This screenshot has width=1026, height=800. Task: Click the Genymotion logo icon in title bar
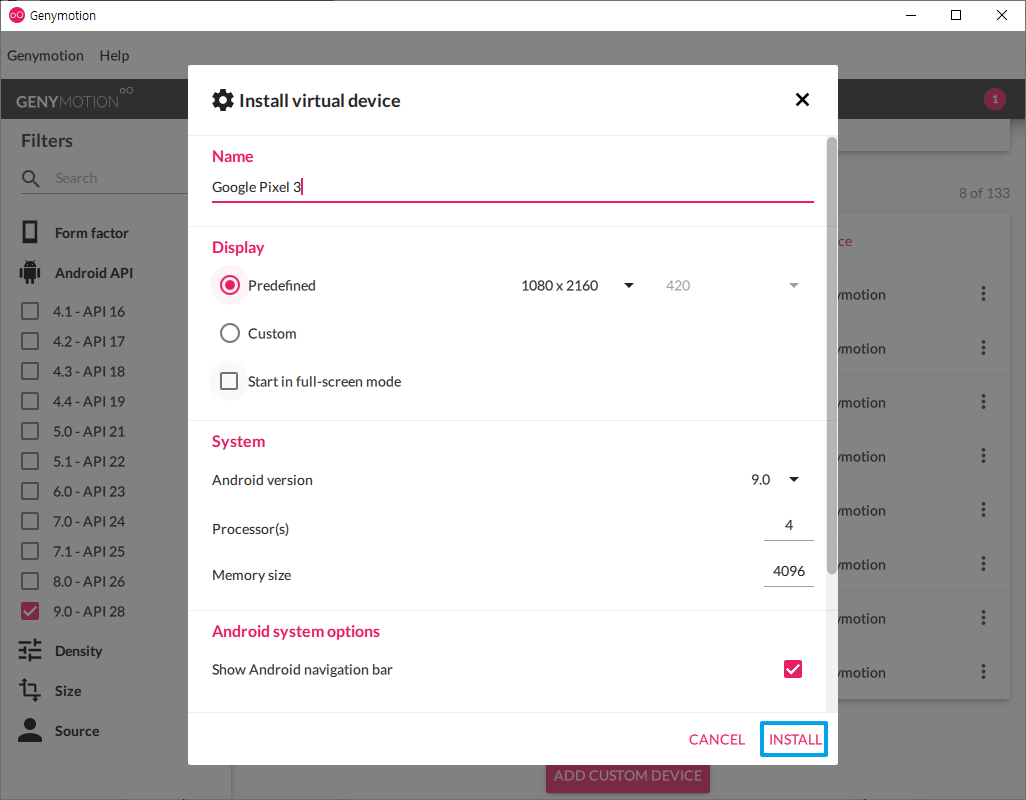(16, 15)
